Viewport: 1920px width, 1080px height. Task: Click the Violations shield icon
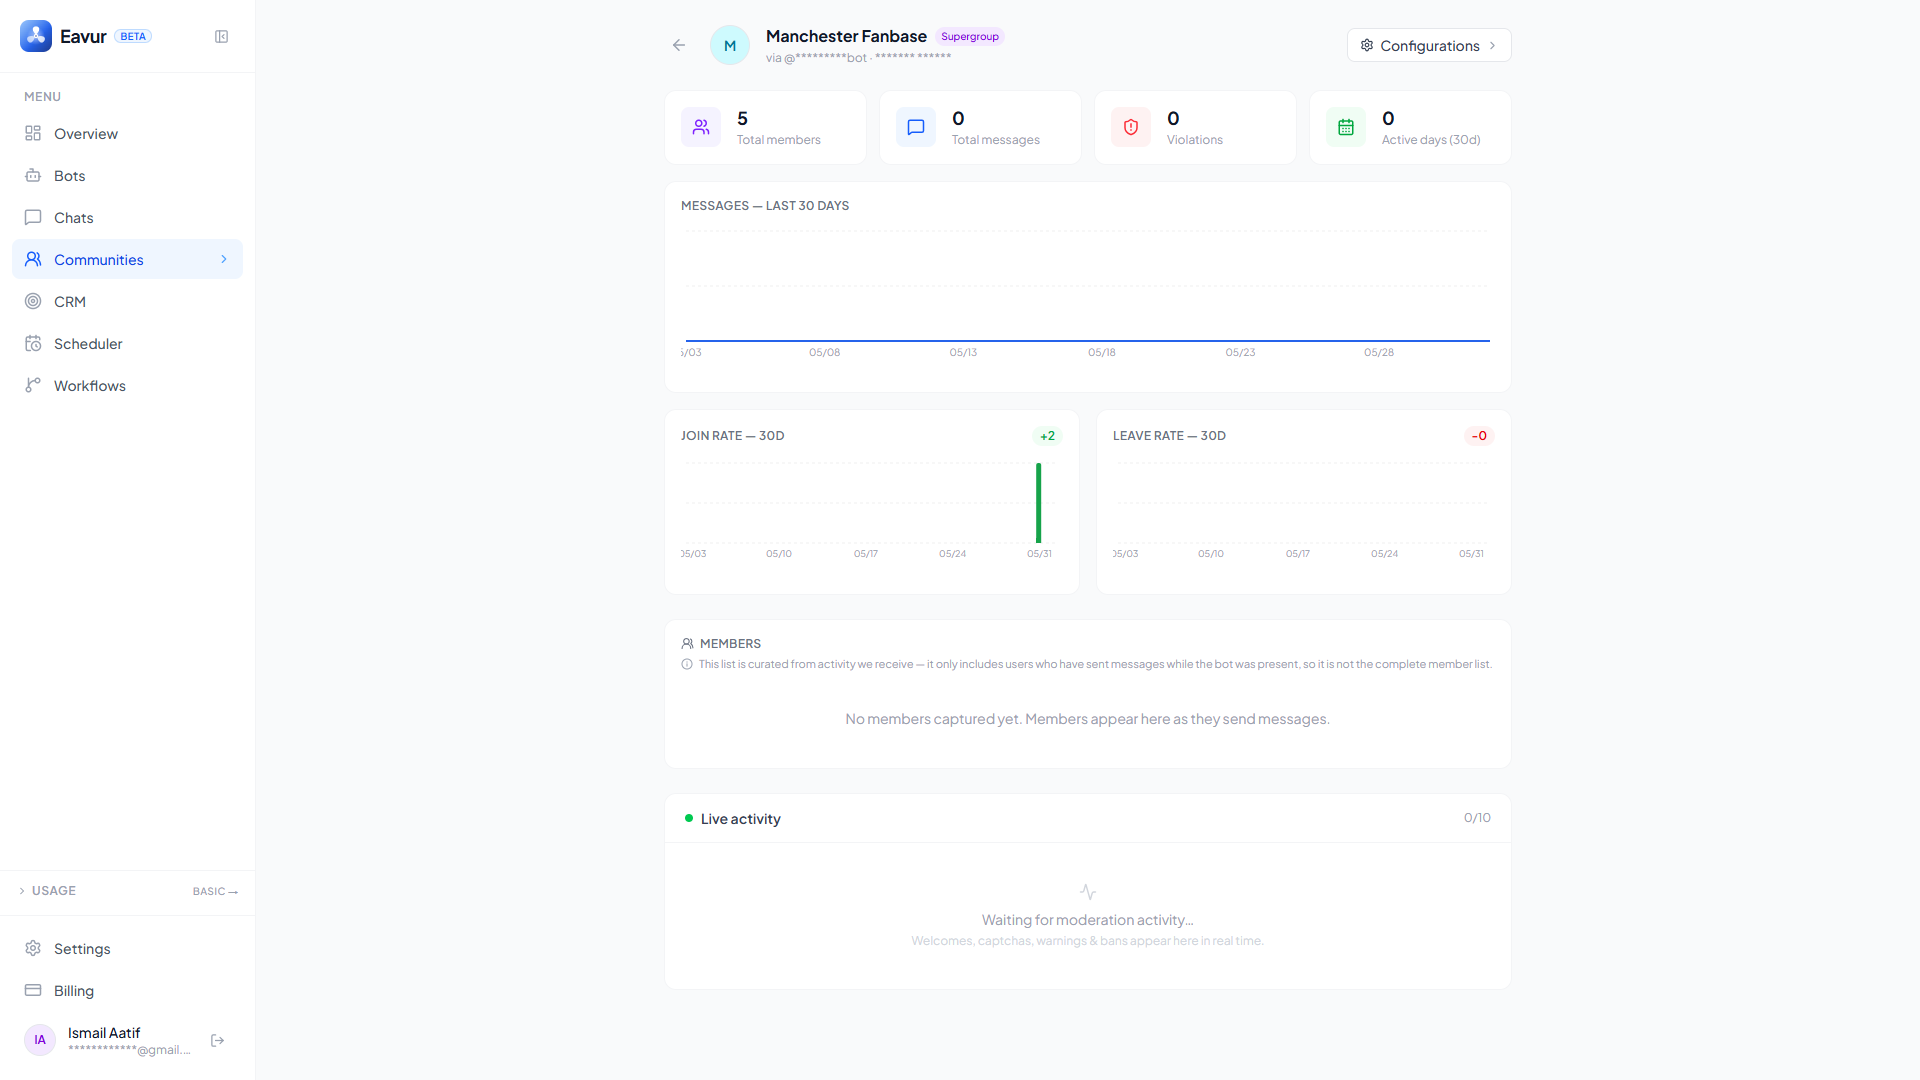(x=1131, y=128)
